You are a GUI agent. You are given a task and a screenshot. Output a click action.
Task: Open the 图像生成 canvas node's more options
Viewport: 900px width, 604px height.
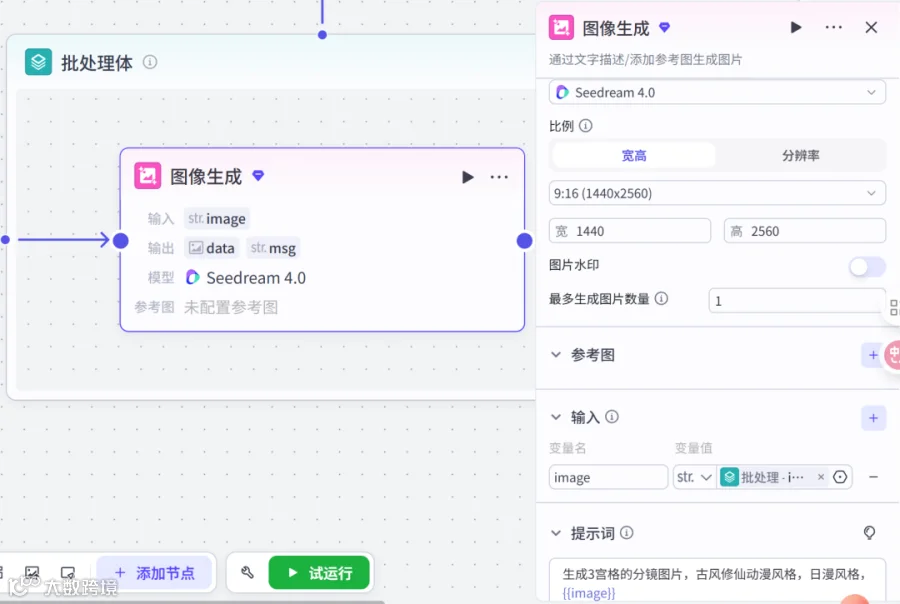[x=499, y=177]
